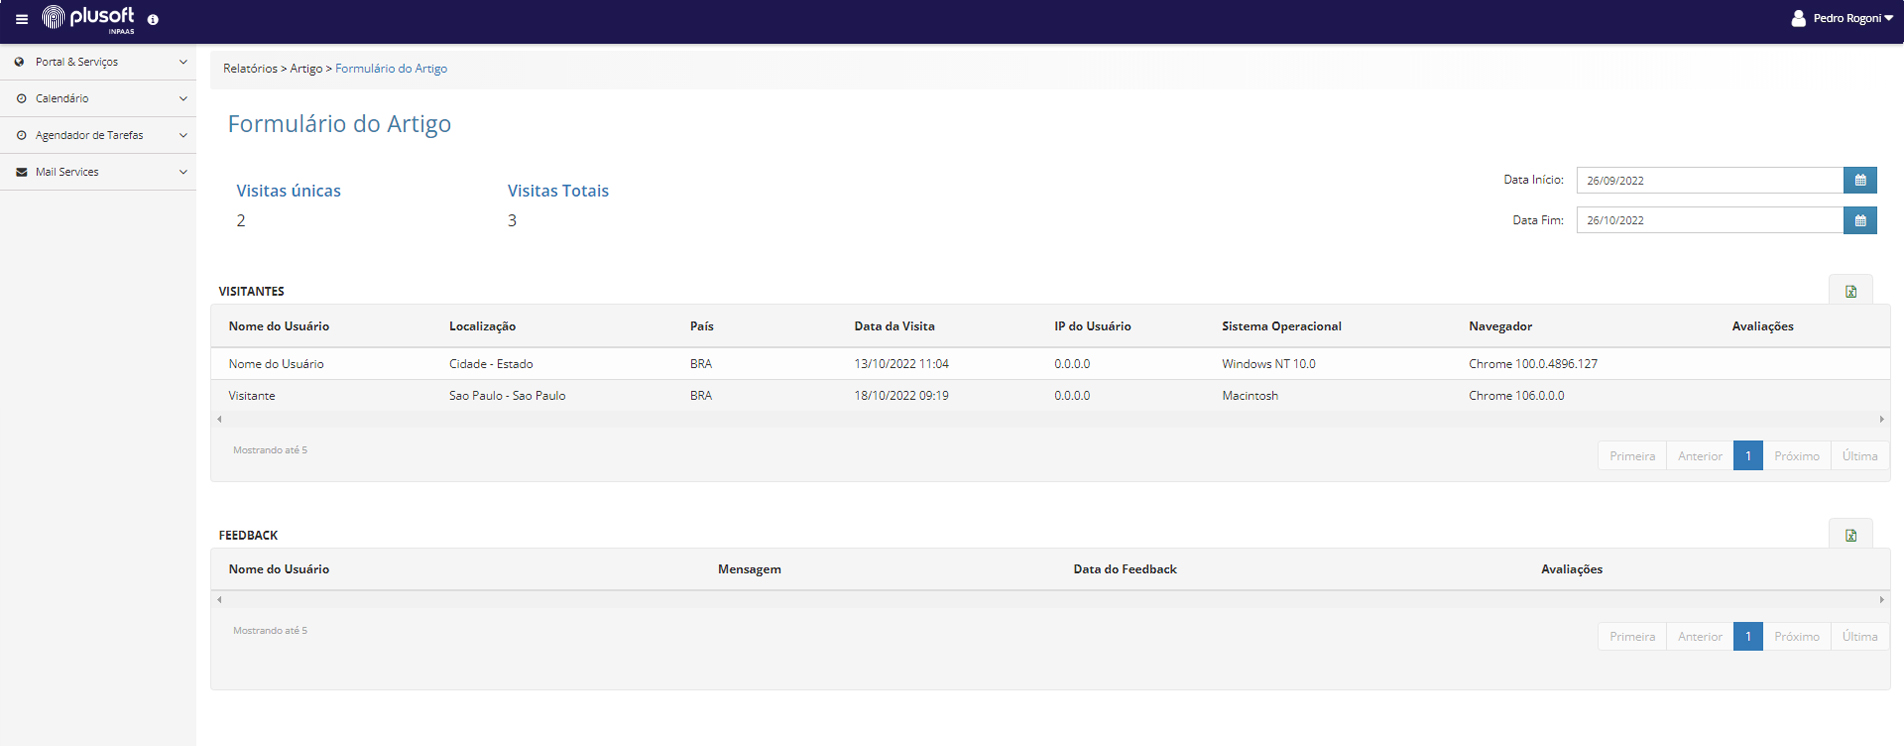
Task: Click the info icon beside logo
Action: 153,19
